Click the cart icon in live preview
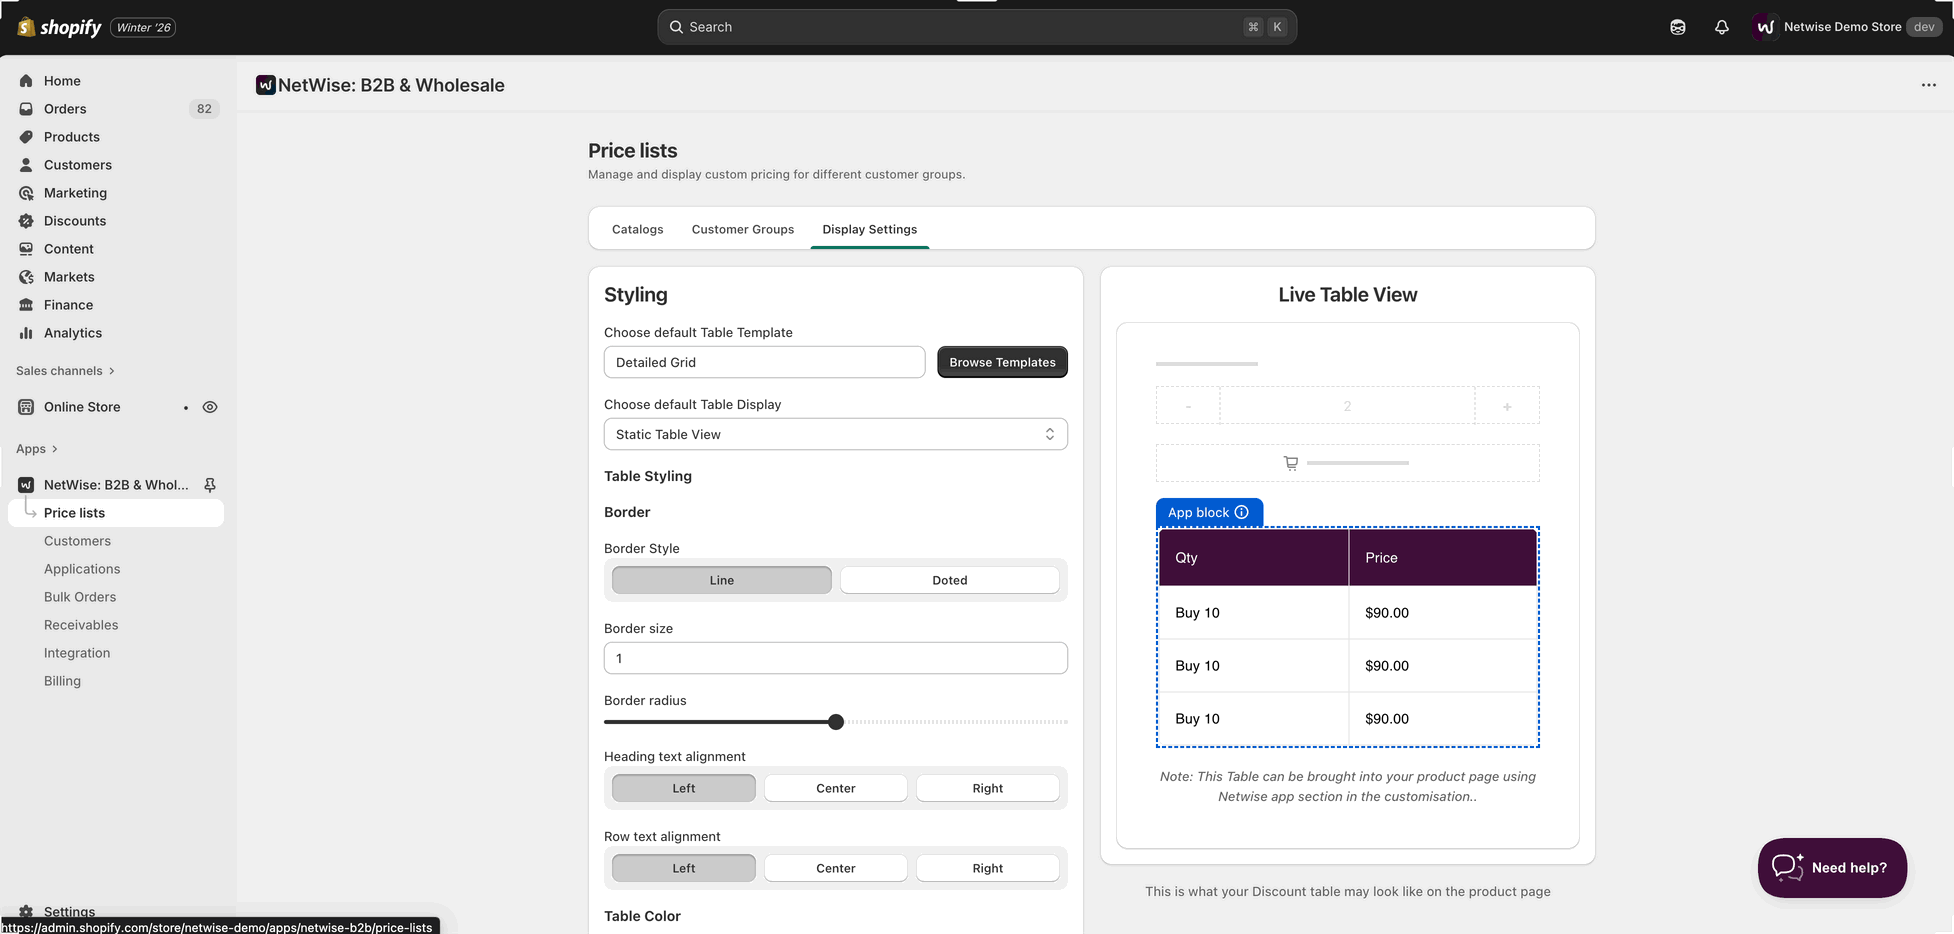Viewport: 1954px width, 934px height. [x=1291, y=463]
